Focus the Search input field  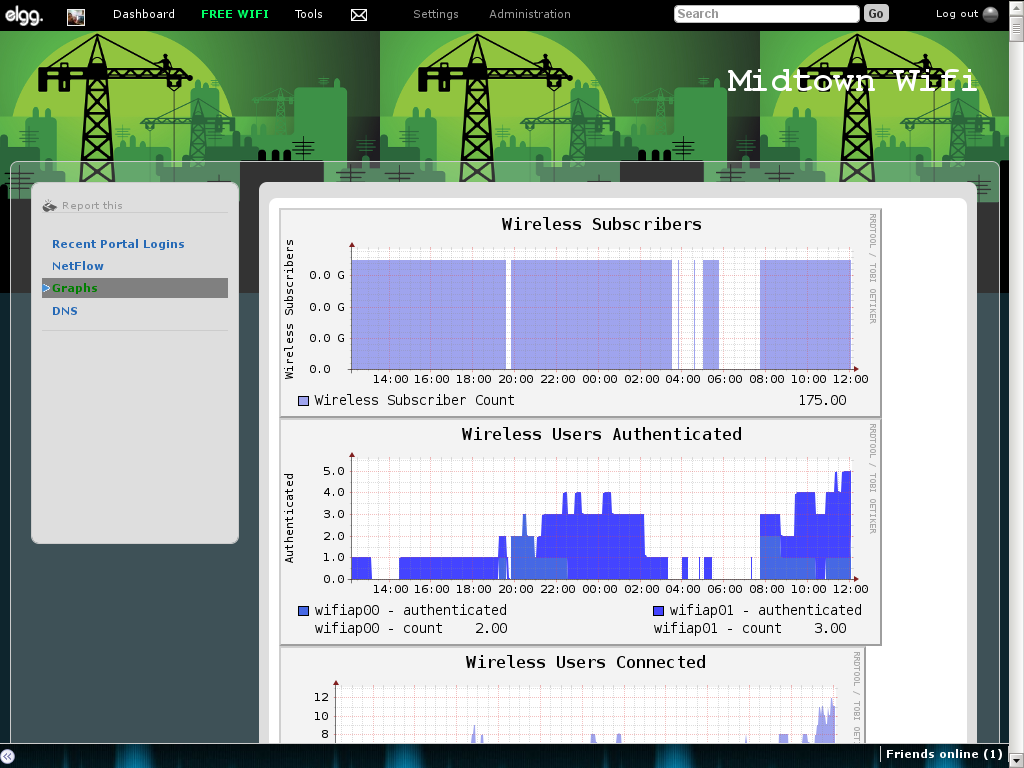coord(767,14)
